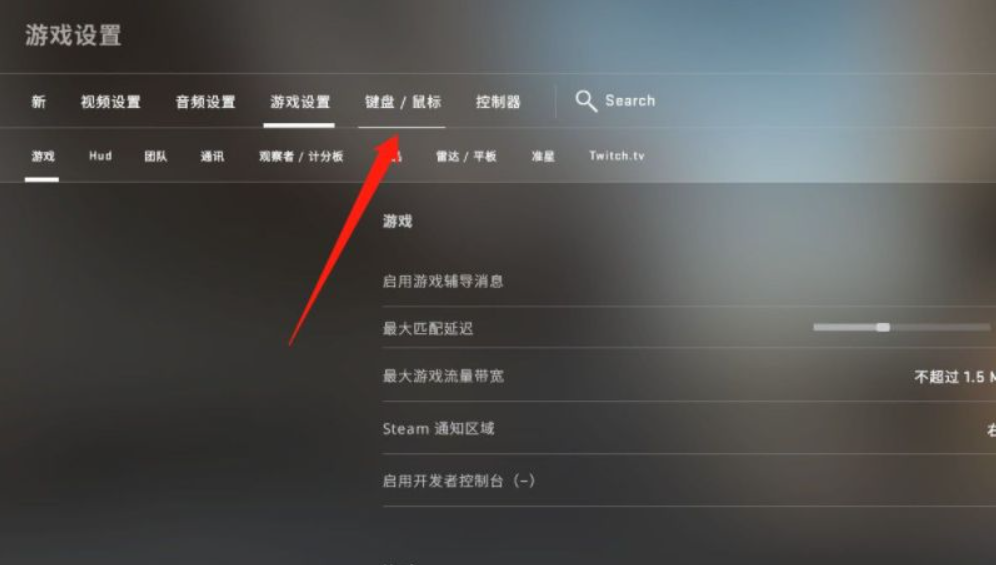This screenshot has height=565, width=996.
Task: Open the 通讯 sub-tab
Action: [212, 156]
